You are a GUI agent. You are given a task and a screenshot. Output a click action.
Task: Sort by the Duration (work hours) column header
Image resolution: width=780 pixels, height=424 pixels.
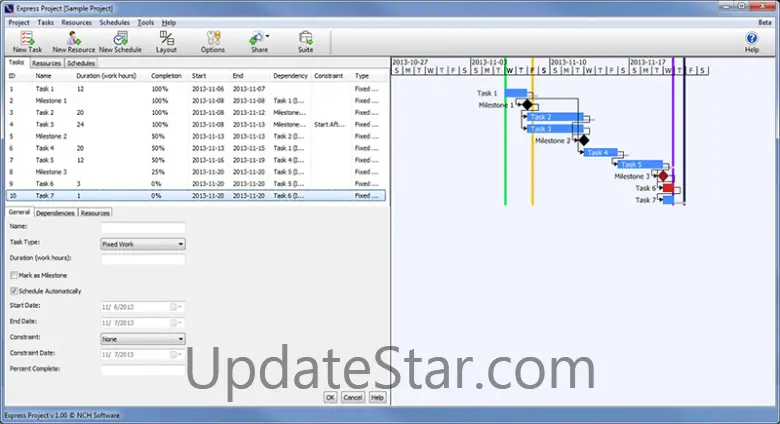click(106, 76)
